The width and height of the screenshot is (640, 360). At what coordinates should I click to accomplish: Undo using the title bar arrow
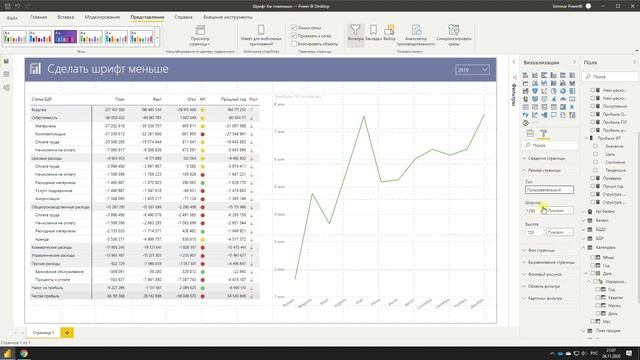point(18,6)
